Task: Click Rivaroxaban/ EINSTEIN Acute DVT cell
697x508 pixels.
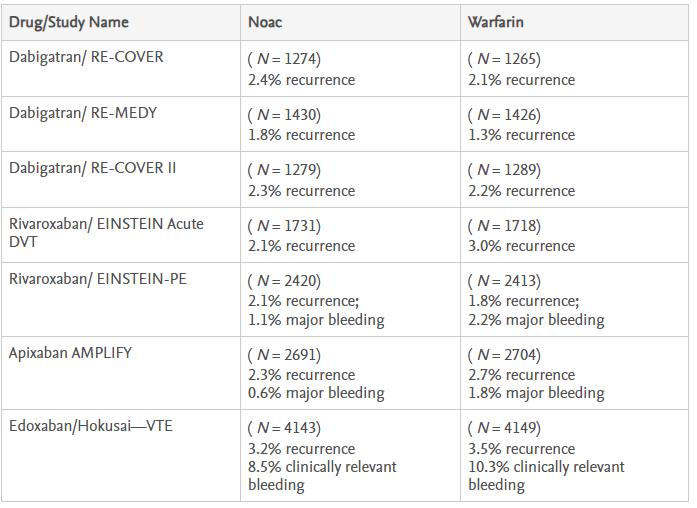Action: point(106,231)
